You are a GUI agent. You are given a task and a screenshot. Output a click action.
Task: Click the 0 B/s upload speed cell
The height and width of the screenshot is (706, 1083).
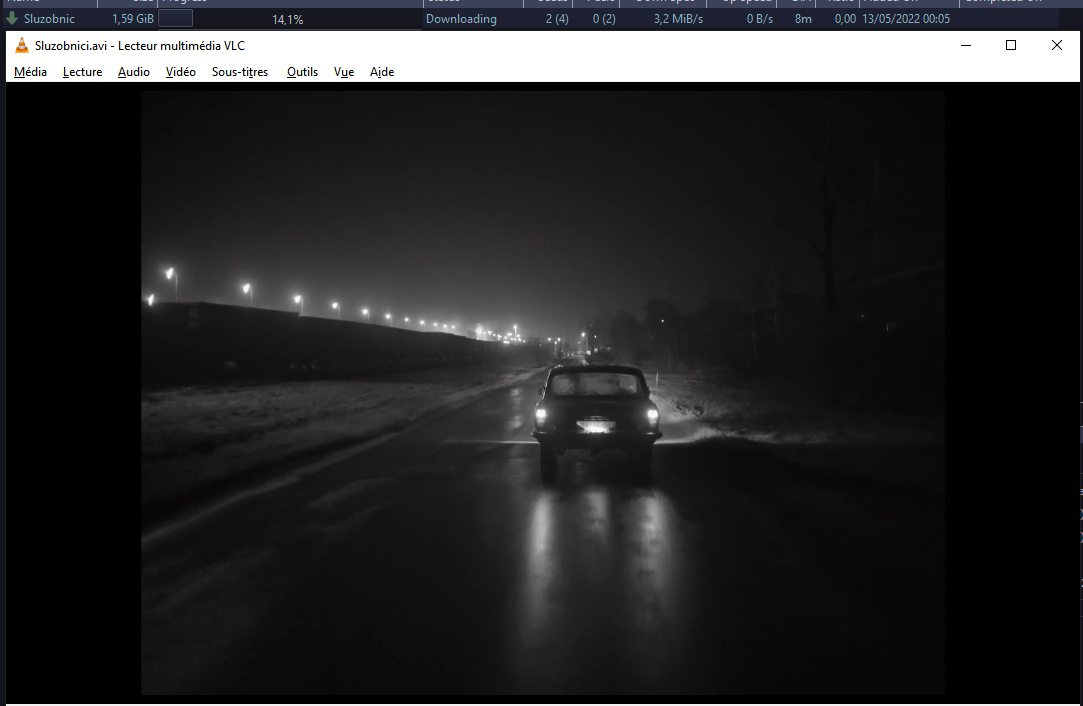tap(759, 19)
